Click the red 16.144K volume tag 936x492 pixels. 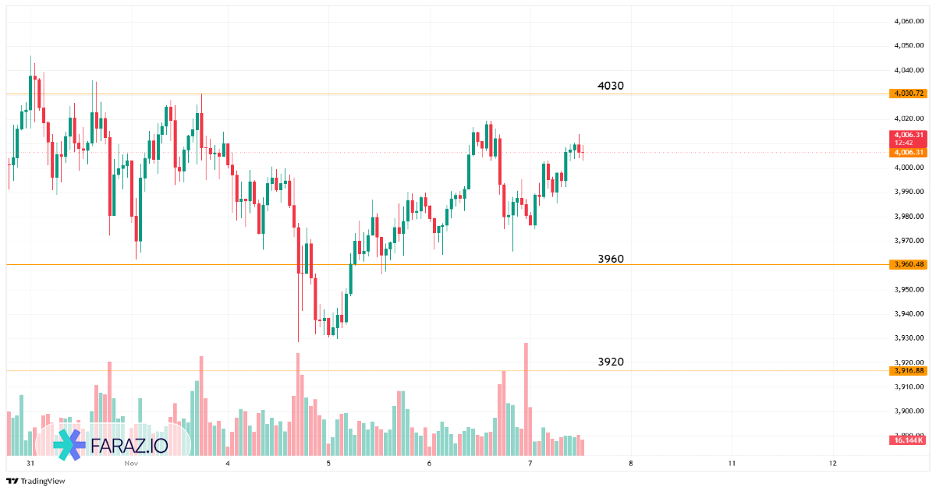[908, 440]
